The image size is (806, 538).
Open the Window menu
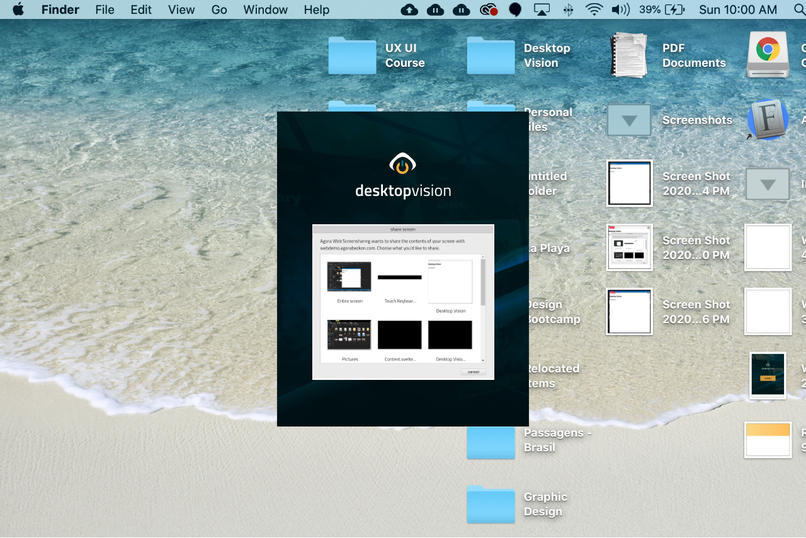pyautogui.click(x=265, y=10)
